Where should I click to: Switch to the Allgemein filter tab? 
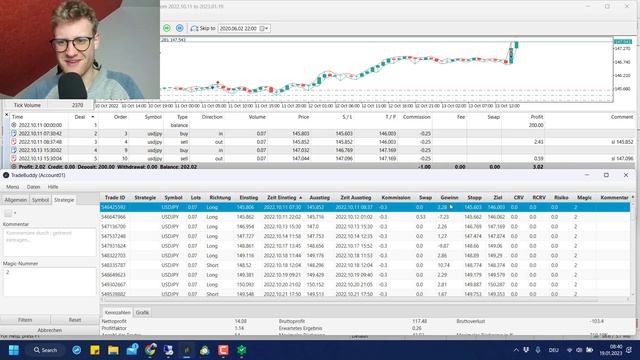click(x=16, y=200)
